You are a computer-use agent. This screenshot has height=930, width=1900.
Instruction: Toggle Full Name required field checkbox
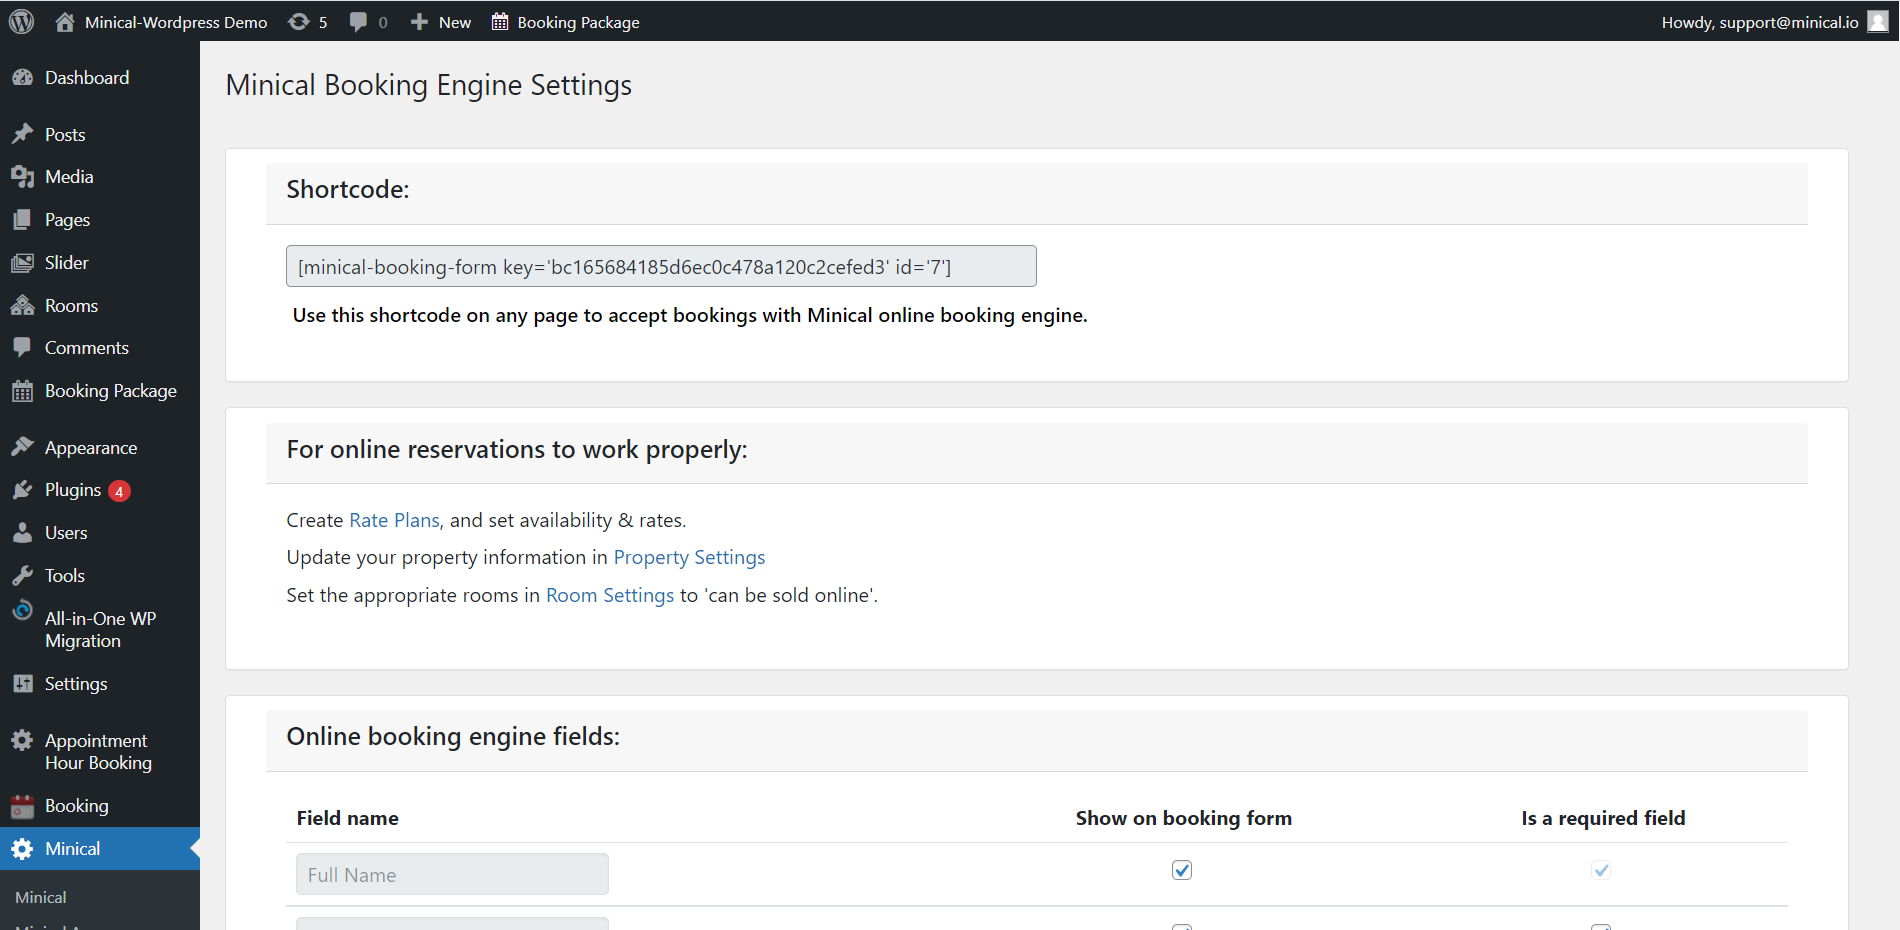(x=1601, y=870)
